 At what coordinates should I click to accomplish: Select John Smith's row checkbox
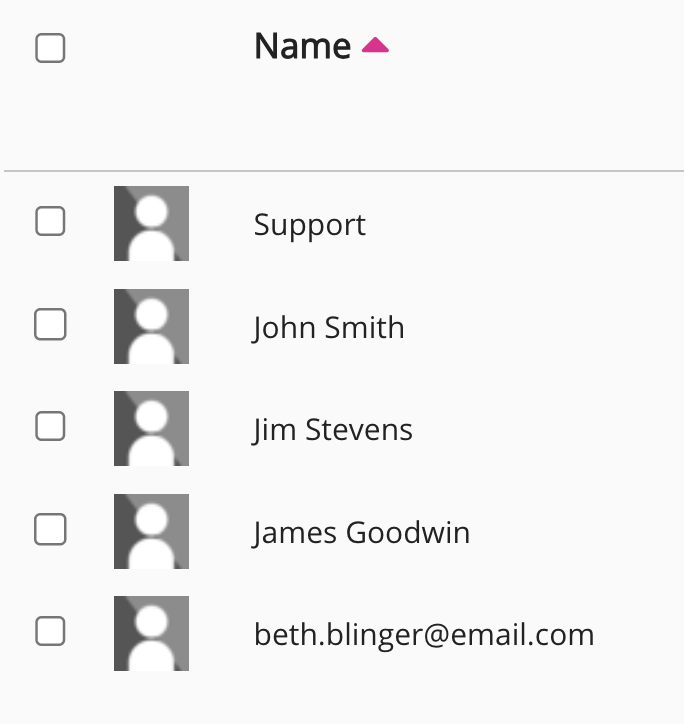pyautogui.click(x=50, y=324)
